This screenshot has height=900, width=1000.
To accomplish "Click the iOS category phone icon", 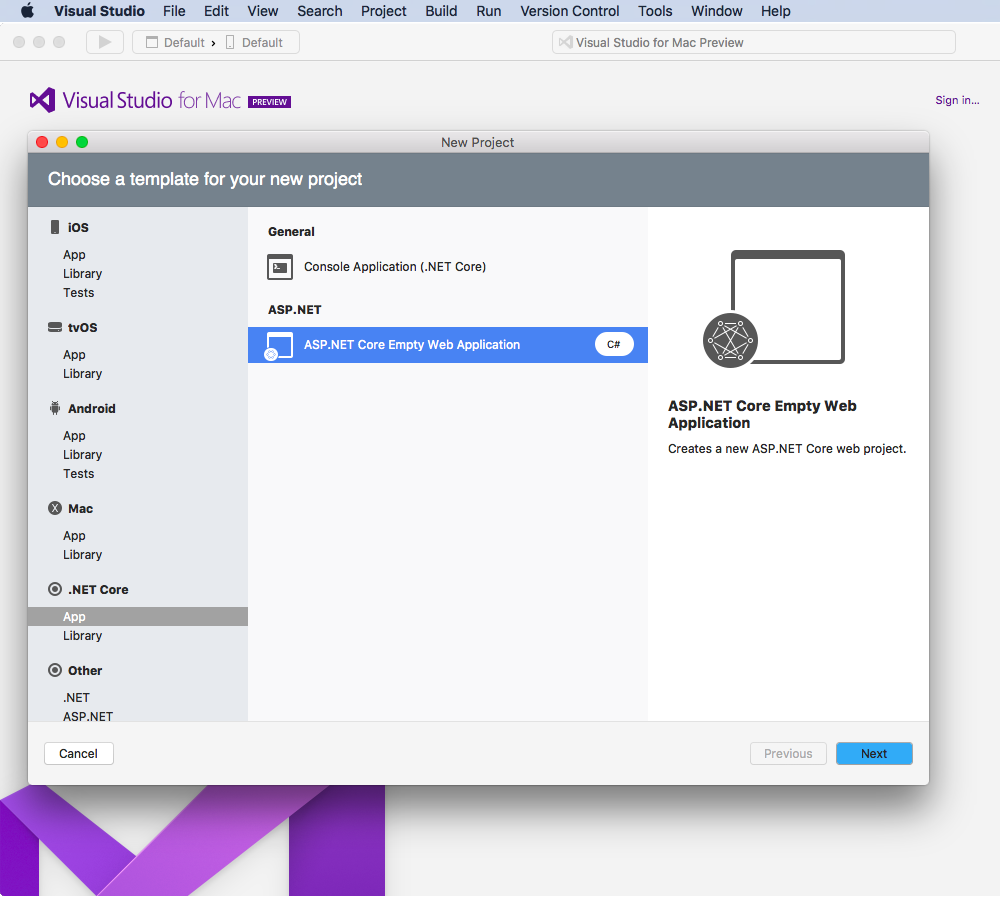I will point(55,227).
